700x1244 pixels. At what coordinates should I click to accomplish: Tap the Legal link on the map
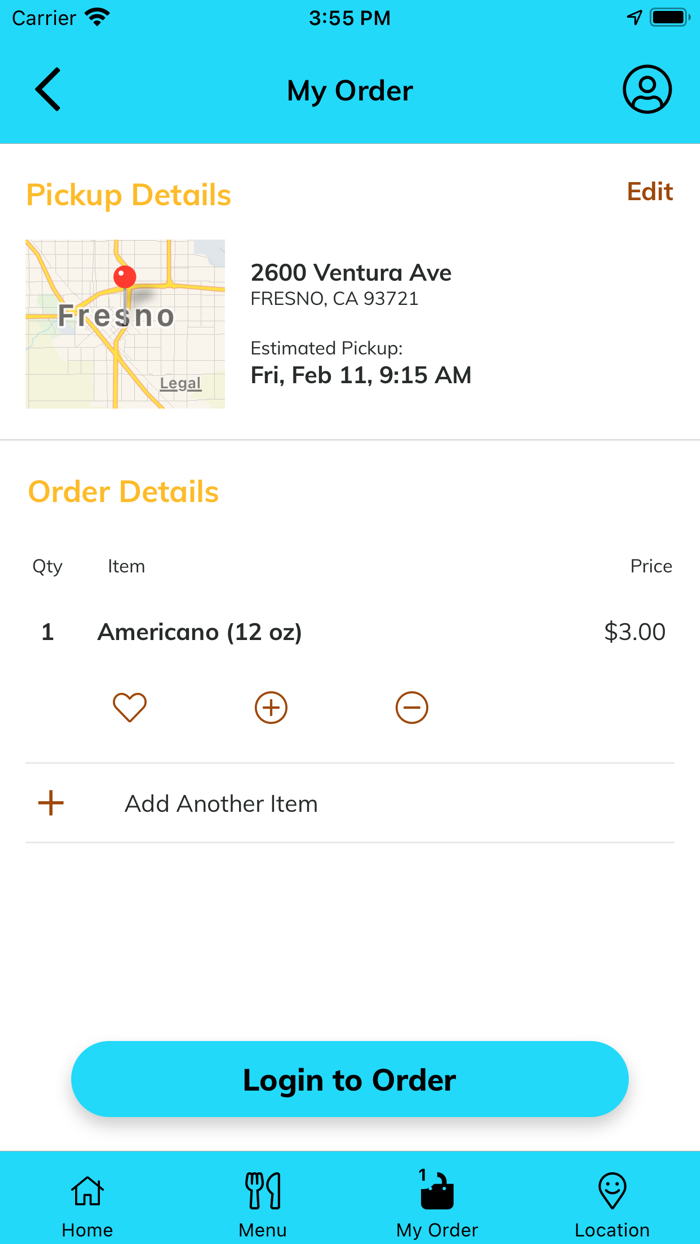[180, 383]
